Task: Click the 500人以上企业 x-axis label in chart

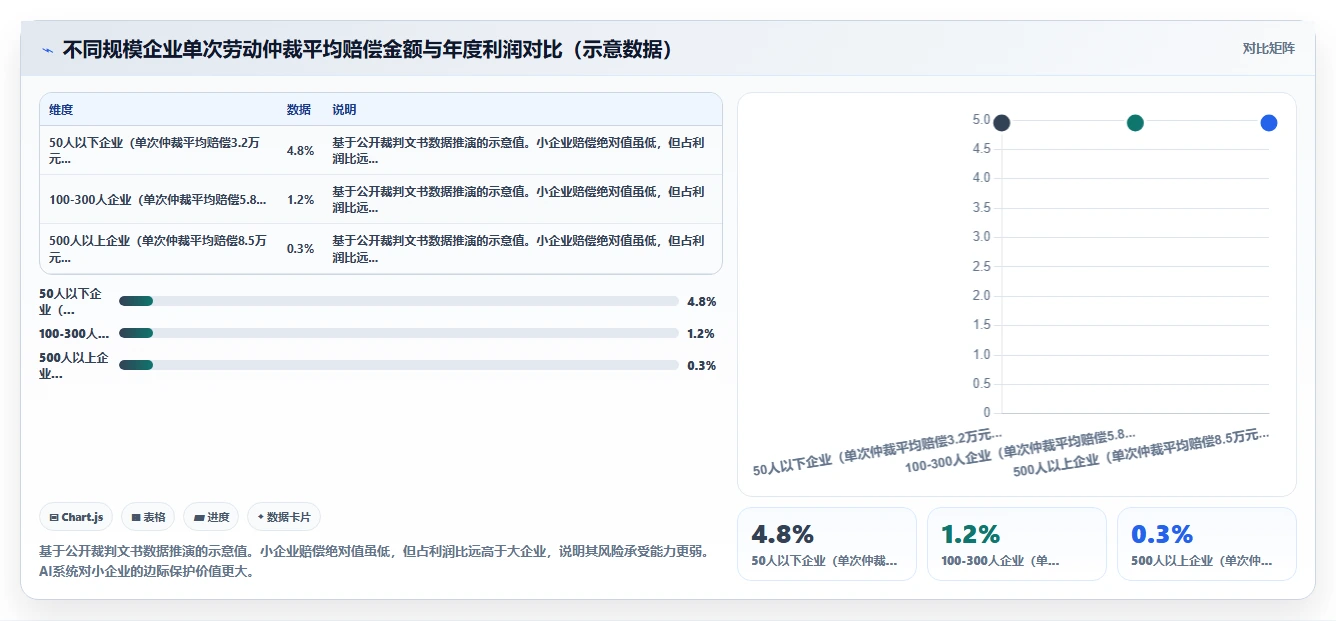Action: click(1141, 453)
